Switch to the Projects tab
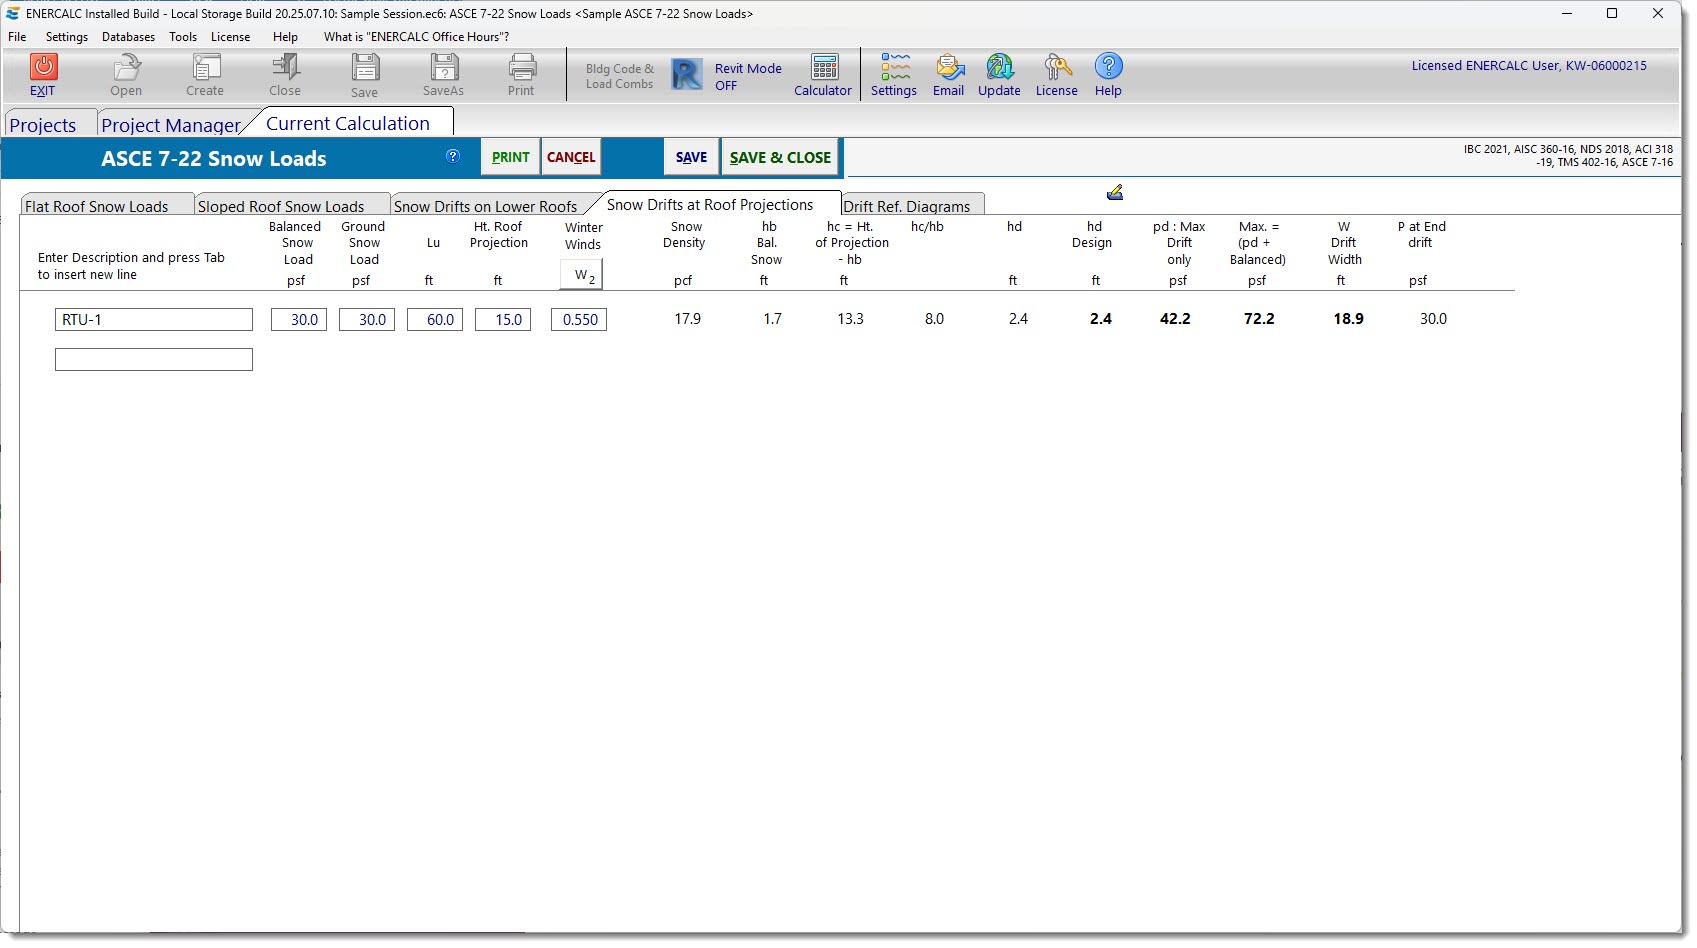Viewport: 1697px width, 948px height. [43, 125]
